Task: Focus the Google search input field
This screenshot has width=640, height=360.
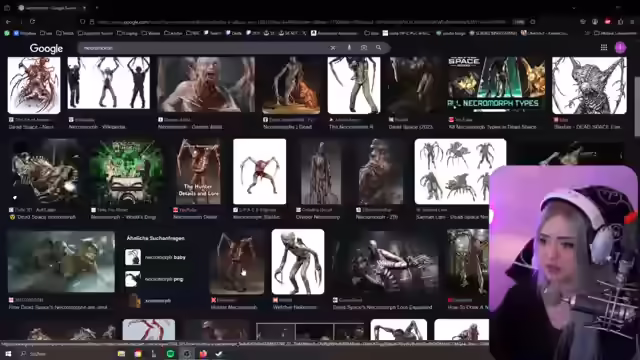Action: [x=204, y=48]
